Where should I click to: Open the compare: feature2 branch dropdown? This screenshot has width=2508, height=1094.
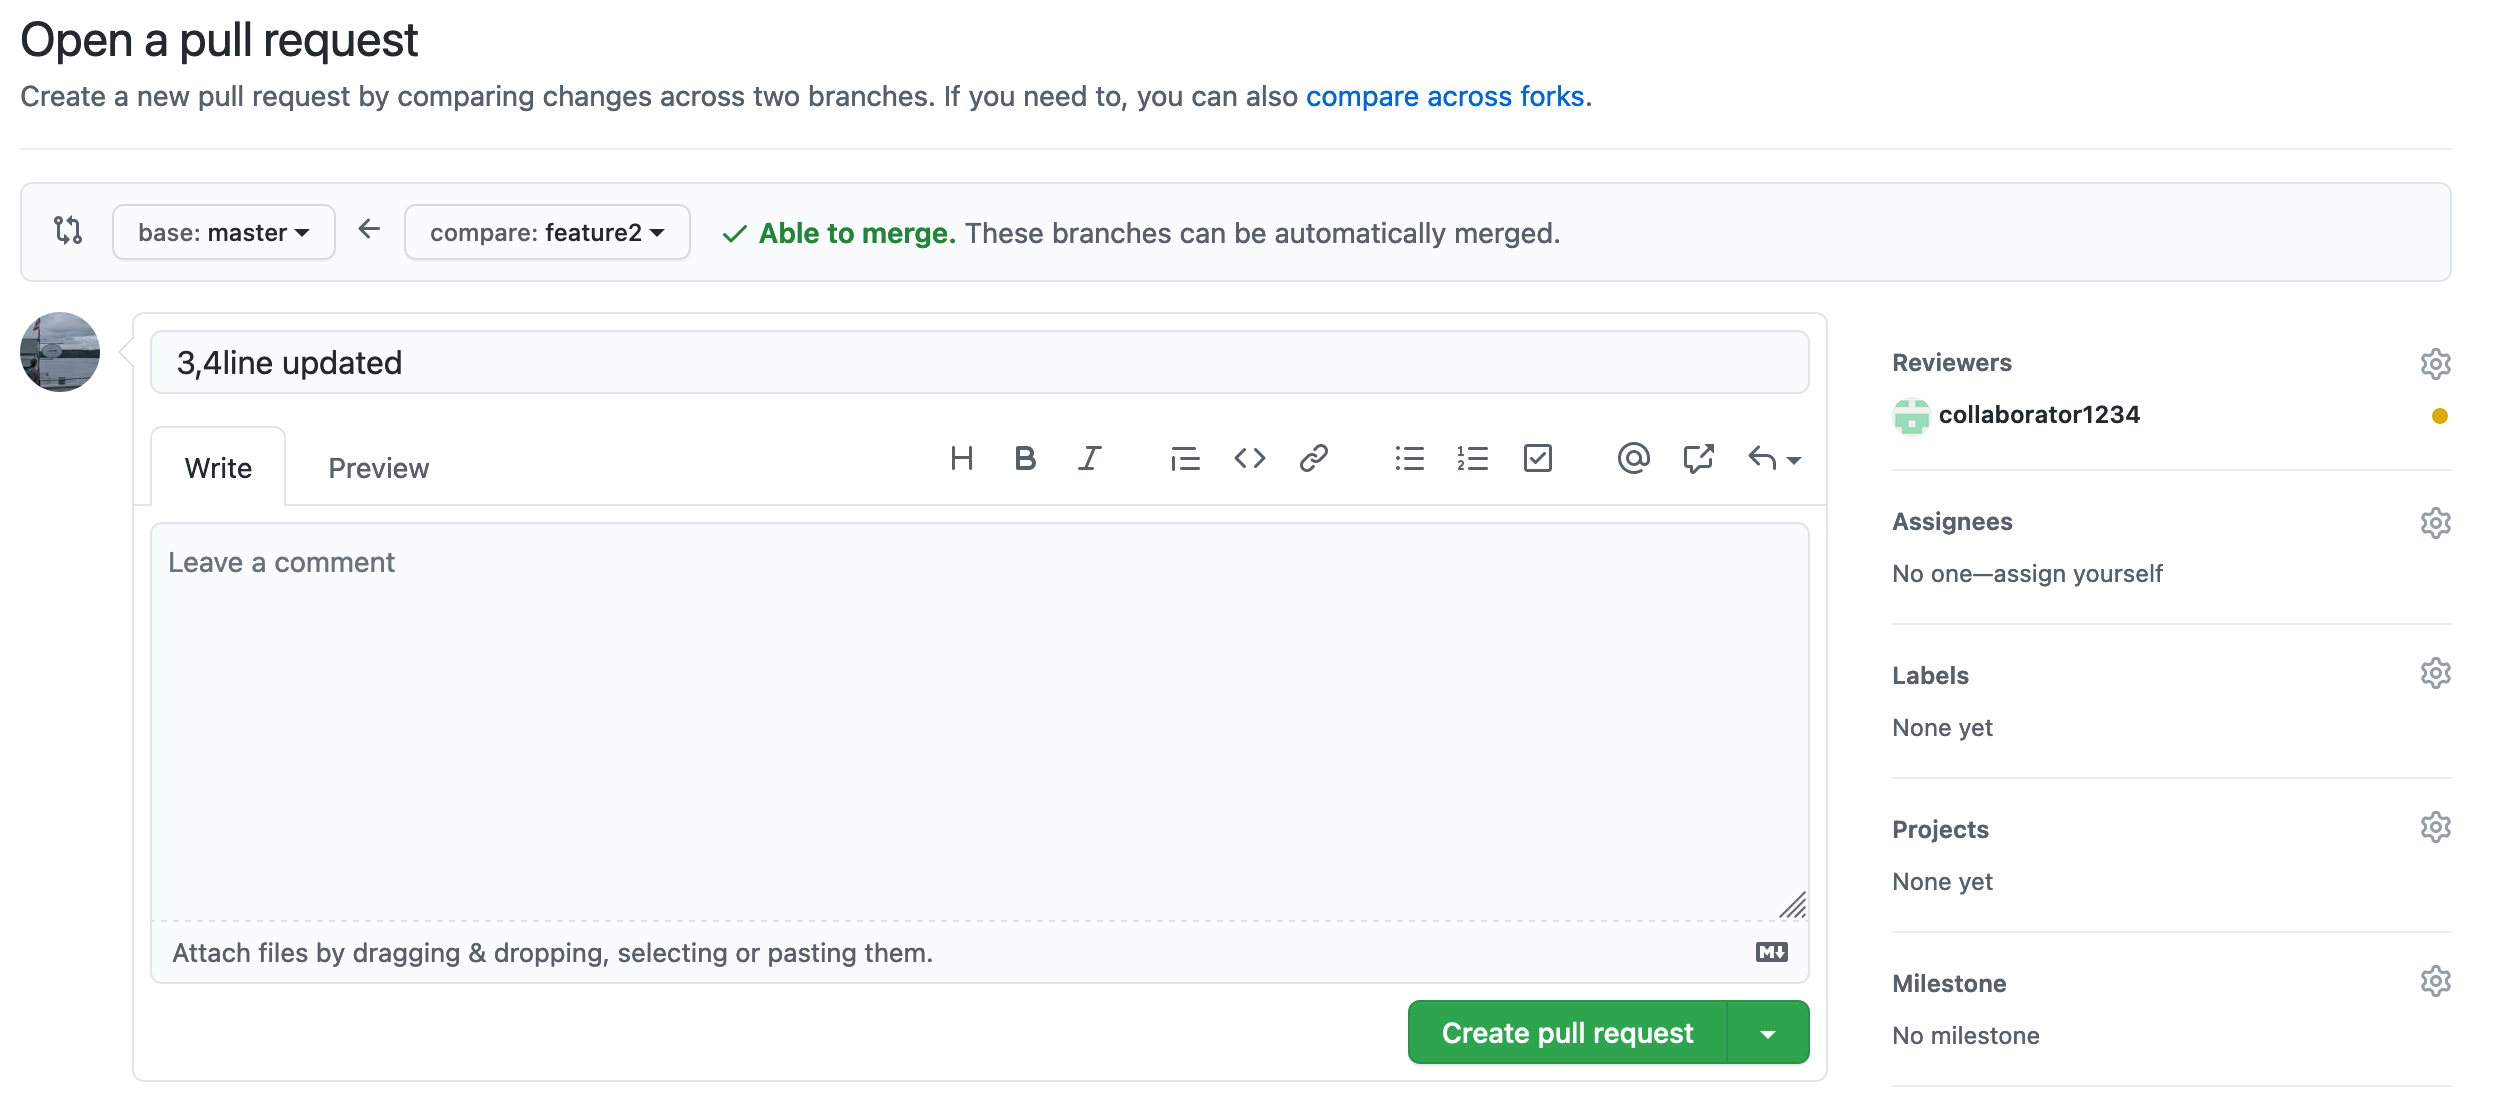547,233
